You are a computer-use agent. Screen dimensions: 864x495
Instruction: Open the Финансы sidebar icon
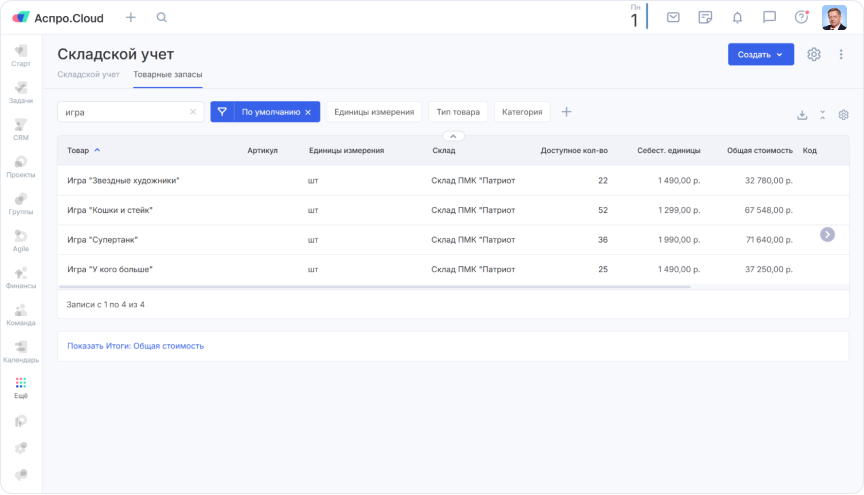(x=21, y=277)
